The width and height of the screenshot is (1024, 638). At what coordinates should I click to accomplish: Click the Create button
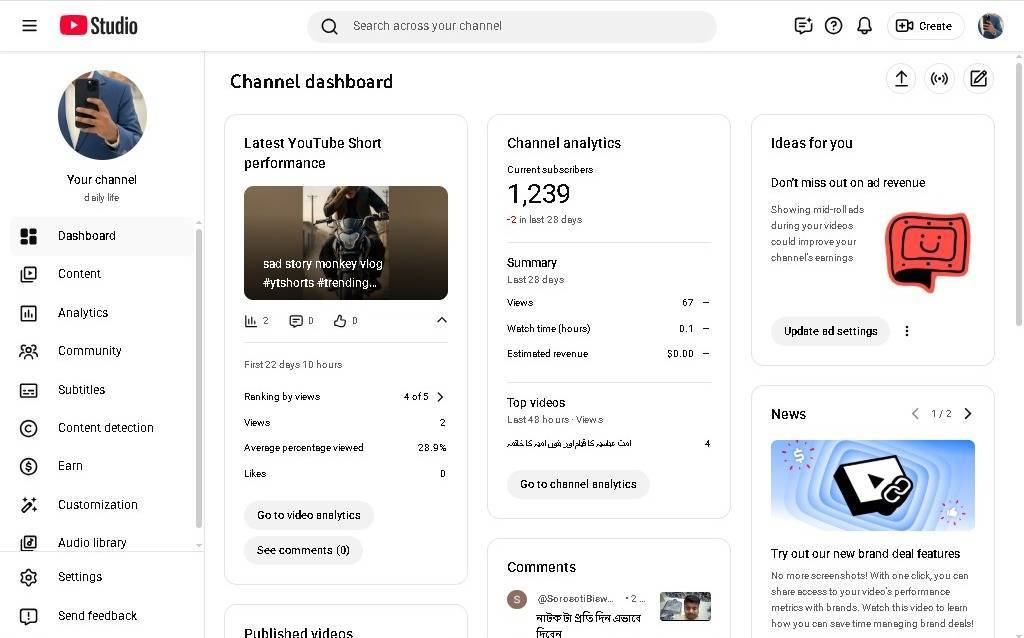coord(925,26)
